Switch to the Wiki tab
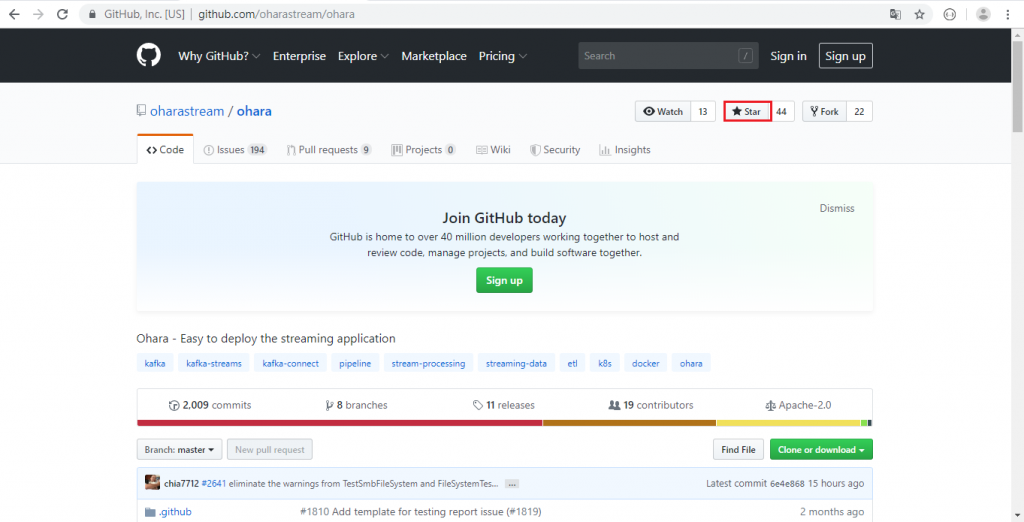1024x522 pixels. [x=493, y=150]
